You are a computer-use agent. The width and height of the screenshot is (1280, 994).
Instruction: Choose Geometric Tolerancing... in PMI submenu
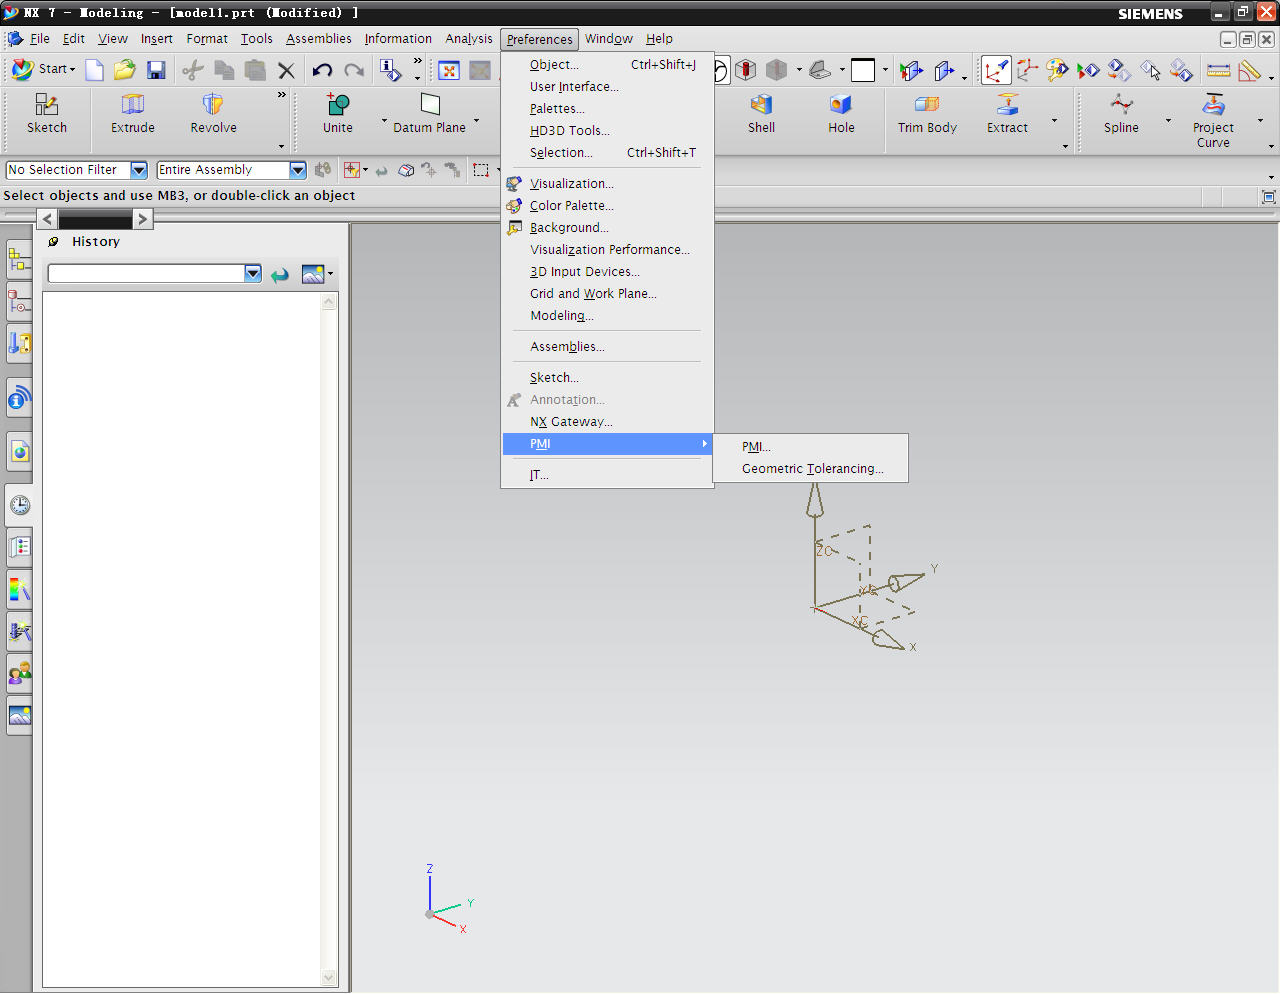pyautogui.click(x=811, y=469)
